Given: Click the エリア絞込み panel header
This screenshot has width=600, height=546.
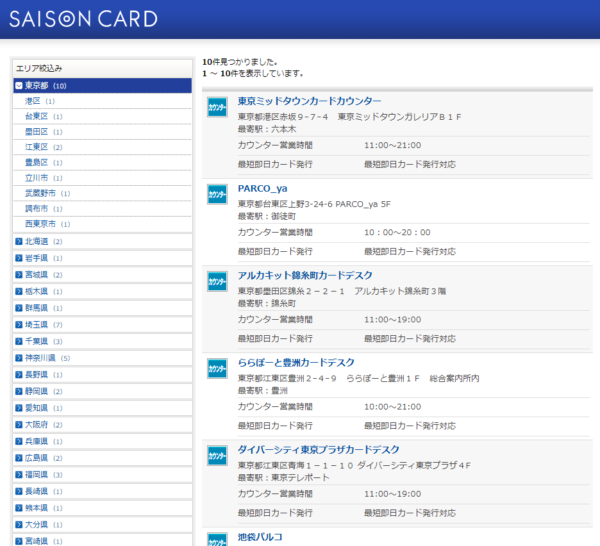Looking at the screenshot, I should click(103, 68).
